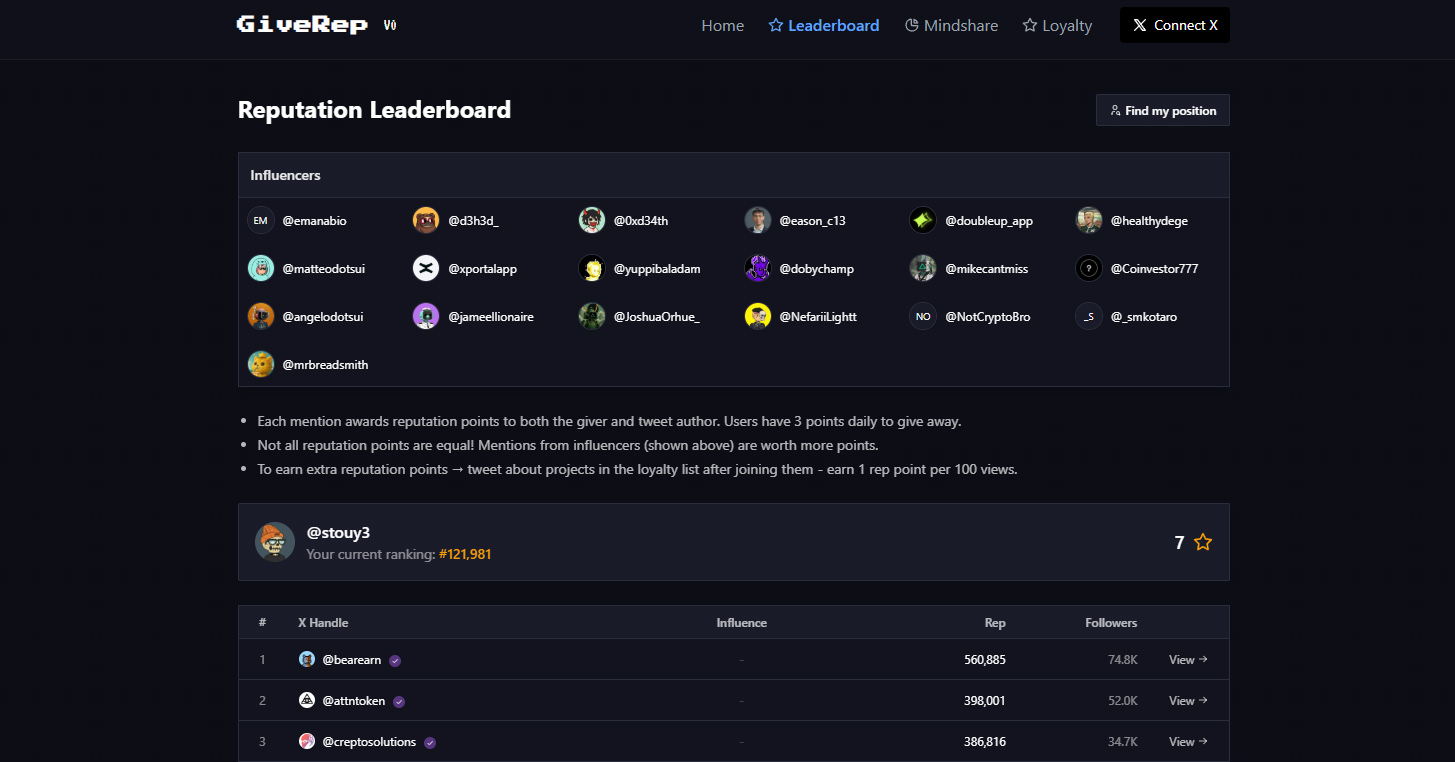The height and width of the screenshot is (762, 1455).
Task: Click your current ranking #121,981
Action: (465, 553)
